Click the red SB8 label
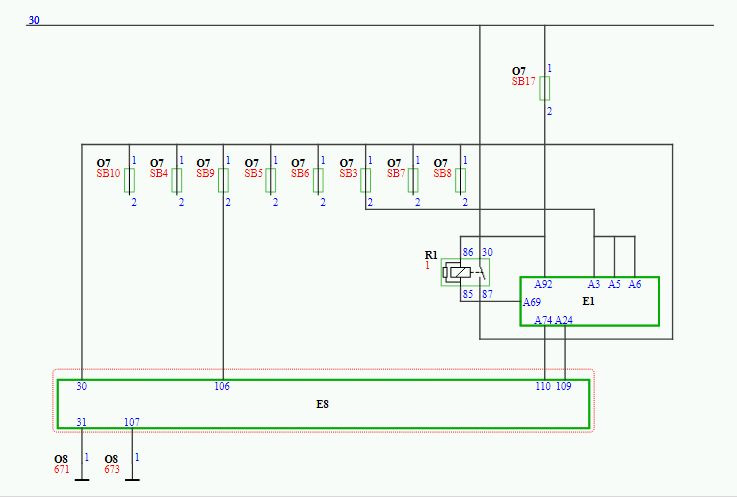737x497 pixels. coord(442,173)
